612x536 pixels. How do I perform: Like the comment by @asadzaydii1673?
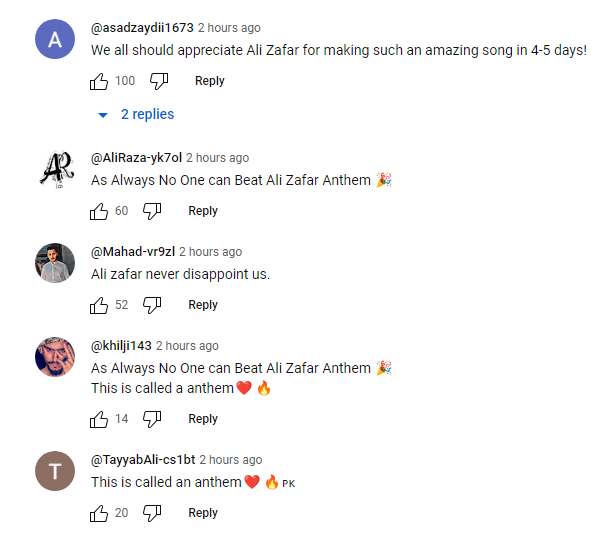(99, 81)
